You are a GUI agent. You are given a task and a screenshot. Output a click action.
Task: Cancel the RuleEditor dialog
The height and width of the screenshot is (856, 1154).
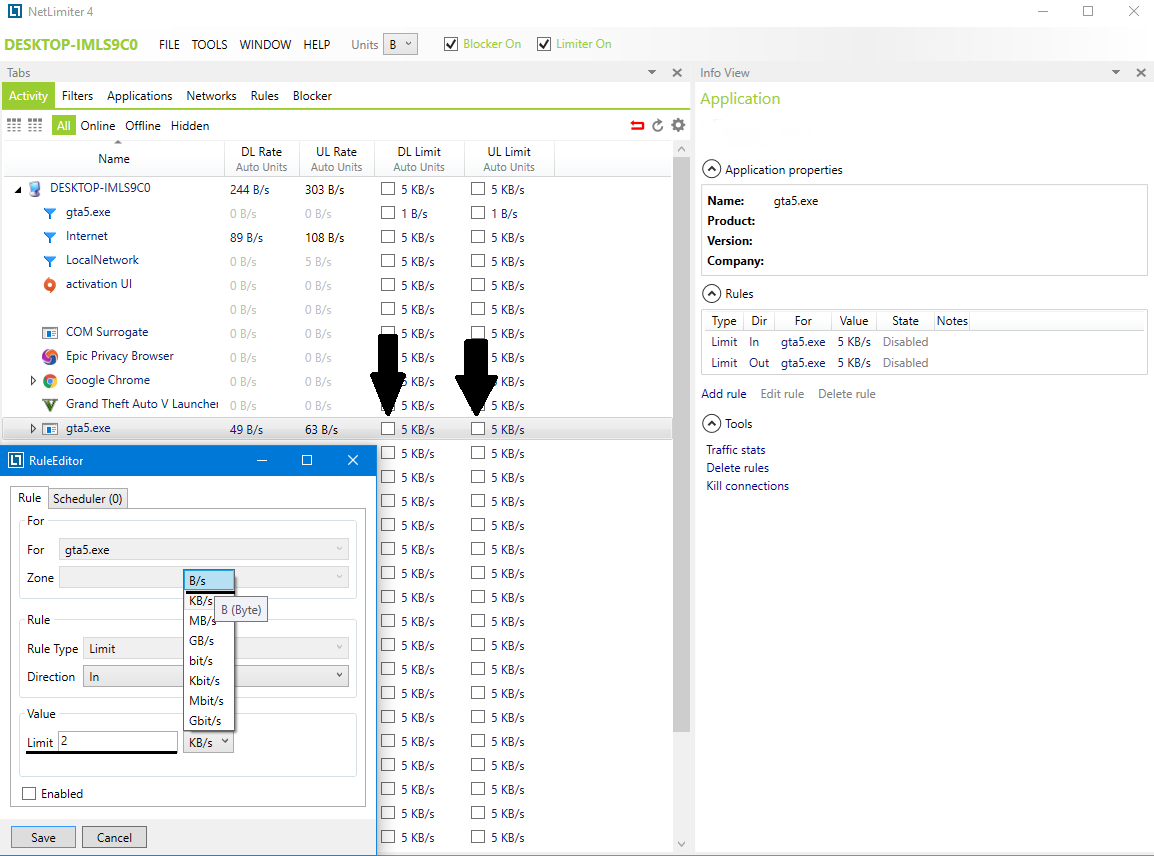point(114,837)
